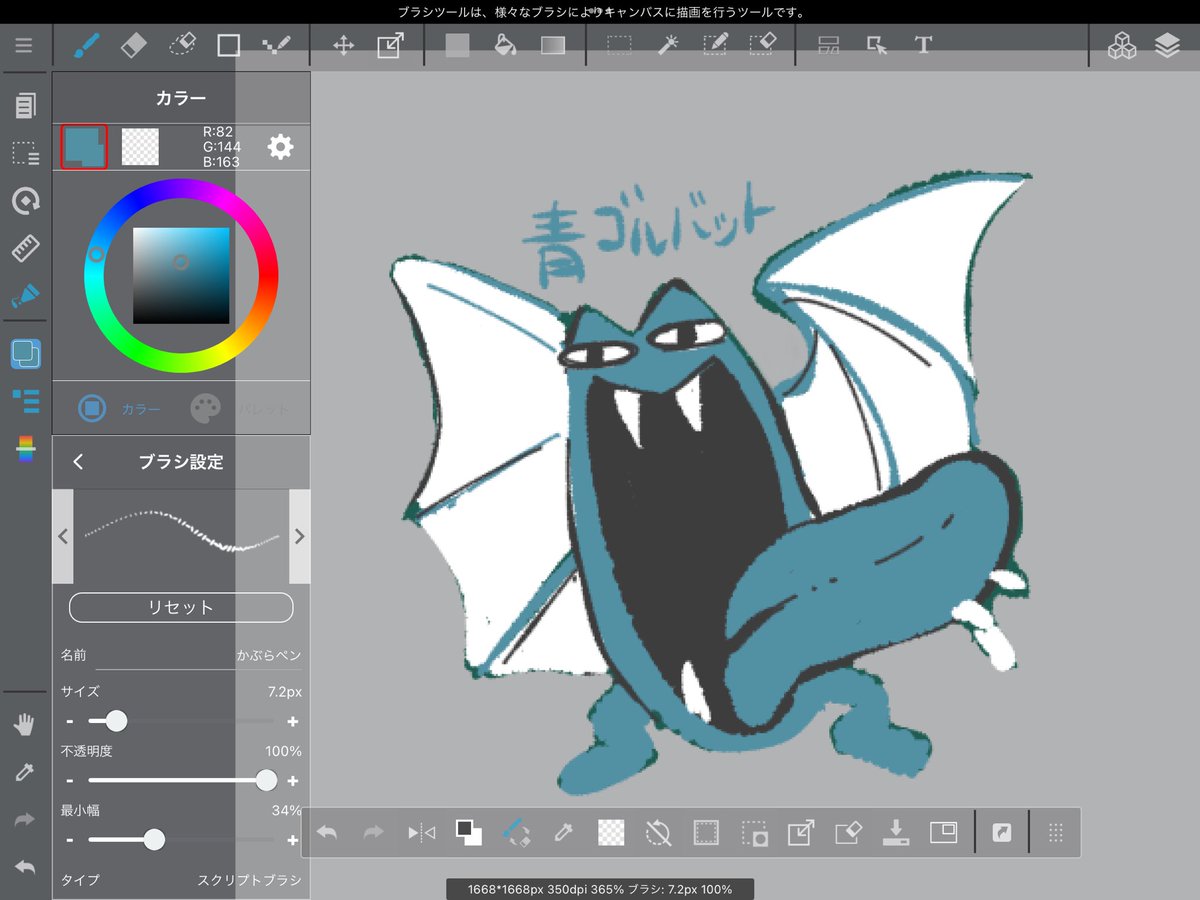Increase brush サイズ with plus
Image resolution: width=1200 pixels, height=900 pixels.
pyautogui.click(x=293, y=721)
